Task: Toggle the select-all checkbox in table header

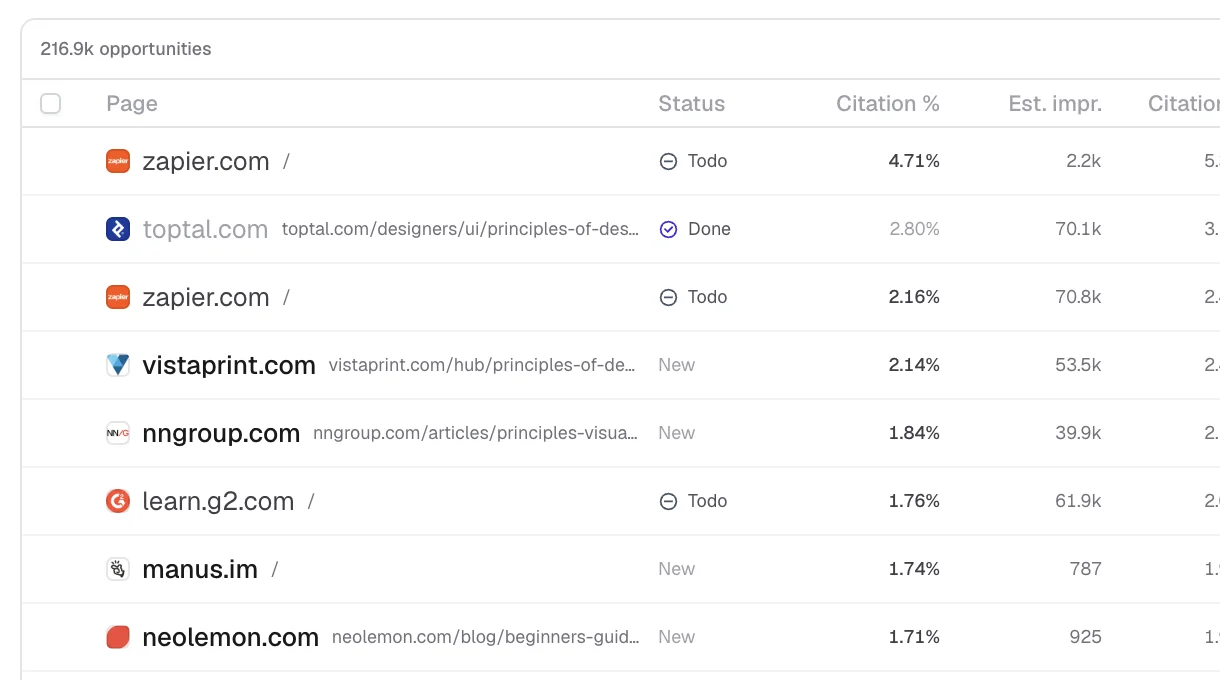Action: 50,103
